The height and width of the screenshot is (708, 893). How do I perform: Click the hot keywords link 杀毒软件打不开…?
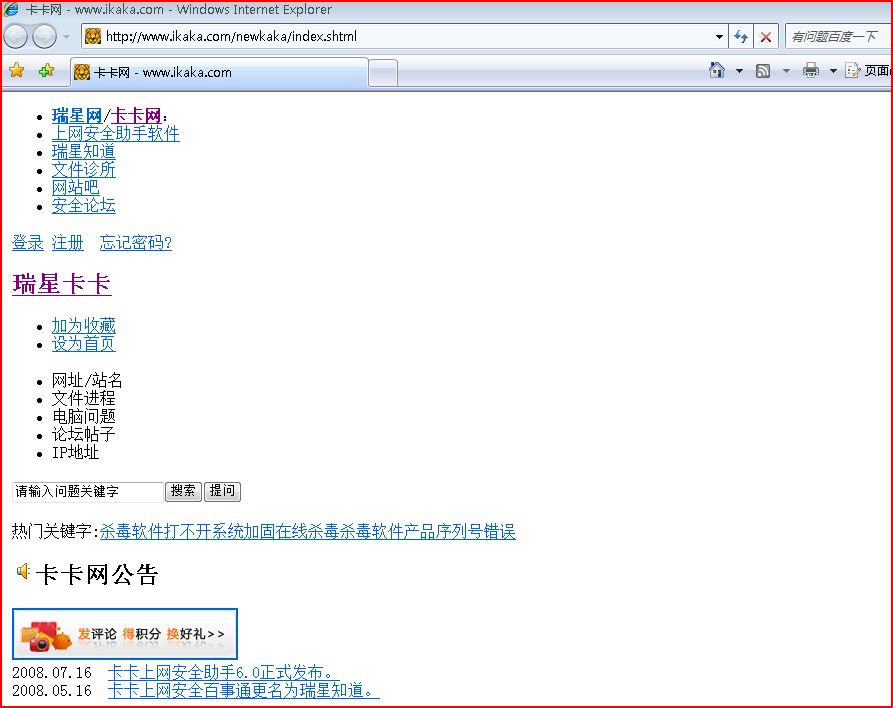308,531
